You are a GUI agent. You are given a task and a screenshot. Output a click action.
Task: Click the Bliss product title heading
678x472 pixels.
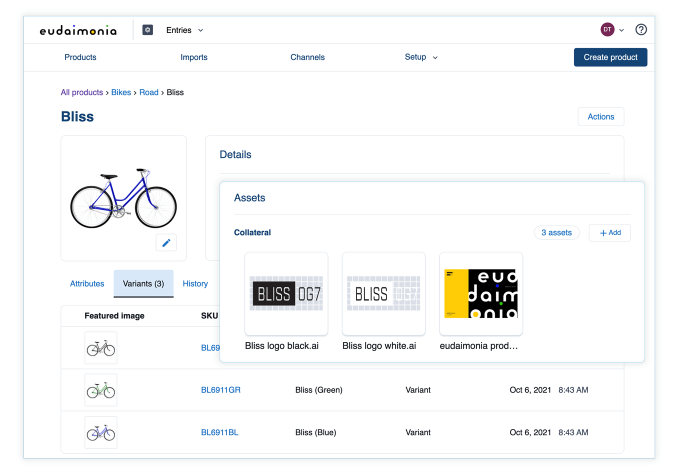click(77, 117)
